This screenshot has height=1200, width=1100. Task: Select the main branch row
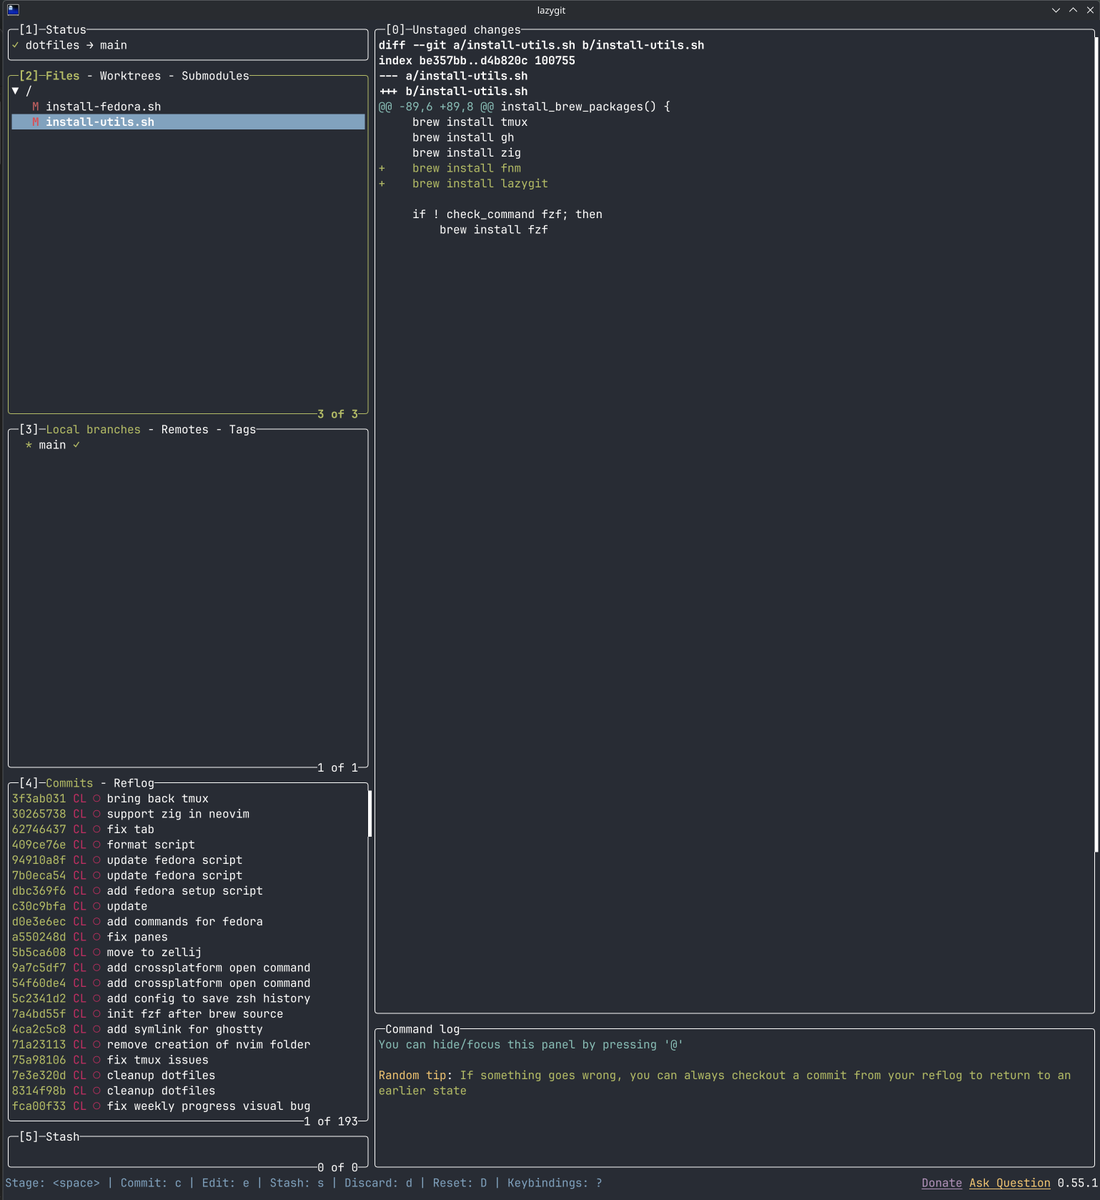click(x=188, y=445)
